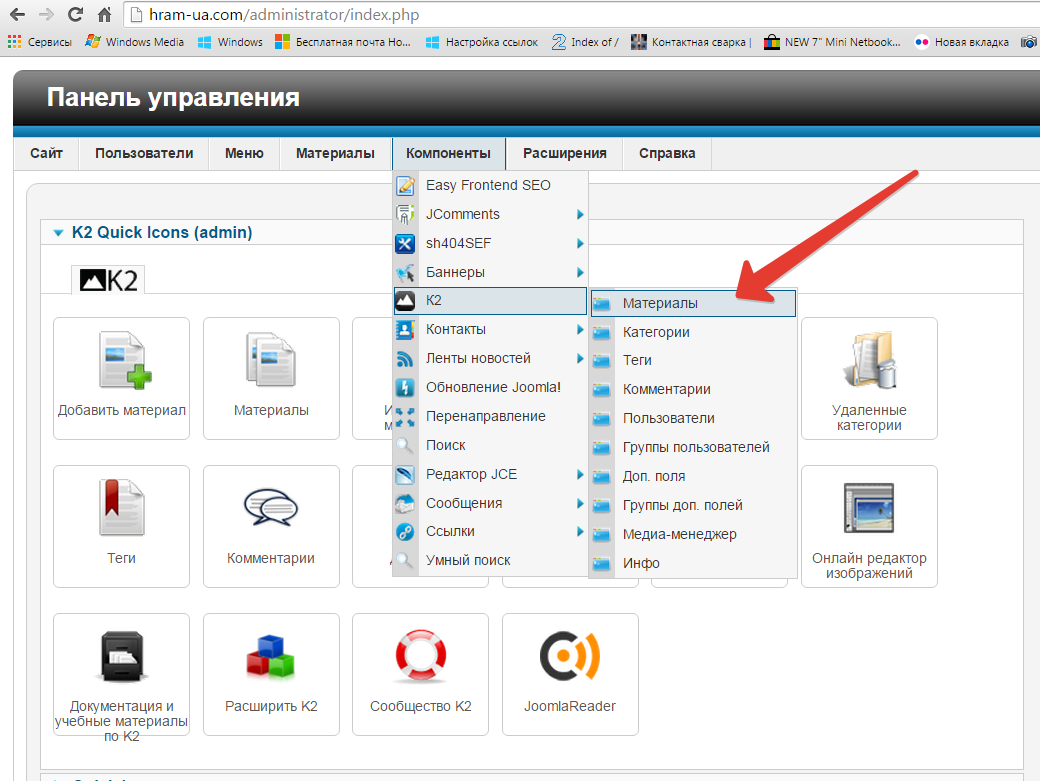Open Документация и учебные материалы icon
The width and height of the screenshot is (1040, 781).
click(x=121, y=674)
